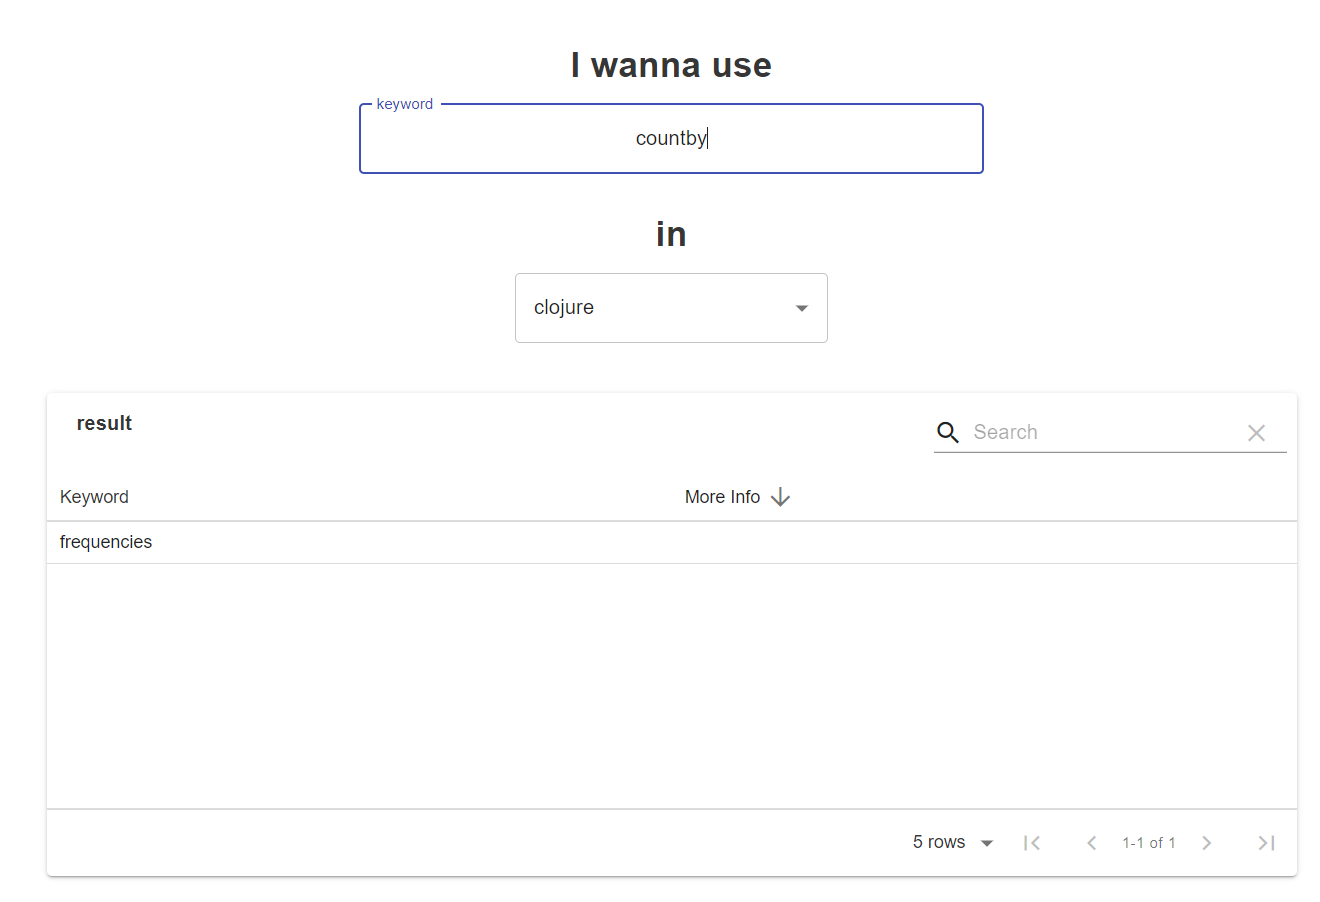Click inside the keyword input containing countby
This screenshot has width=1320, height=902.
[x=671, y=138]
